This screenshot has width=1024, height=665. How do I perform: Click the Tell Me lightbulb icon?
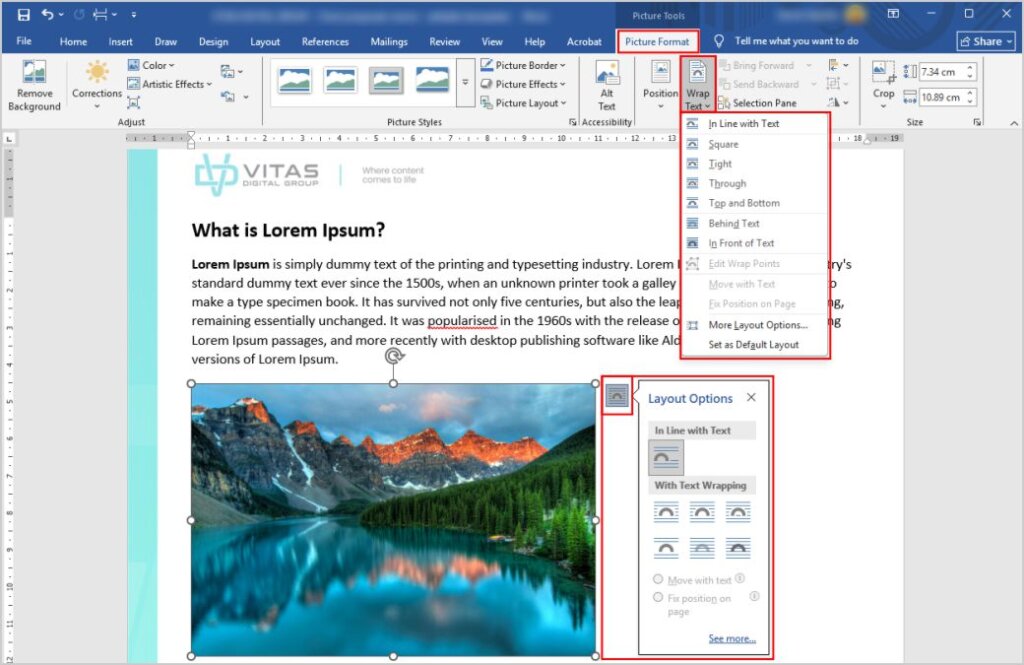tap(718, 41)
